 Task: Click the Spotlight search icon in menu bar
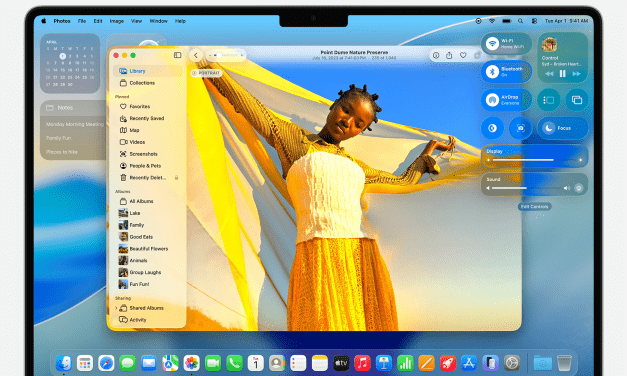point(520,21)
